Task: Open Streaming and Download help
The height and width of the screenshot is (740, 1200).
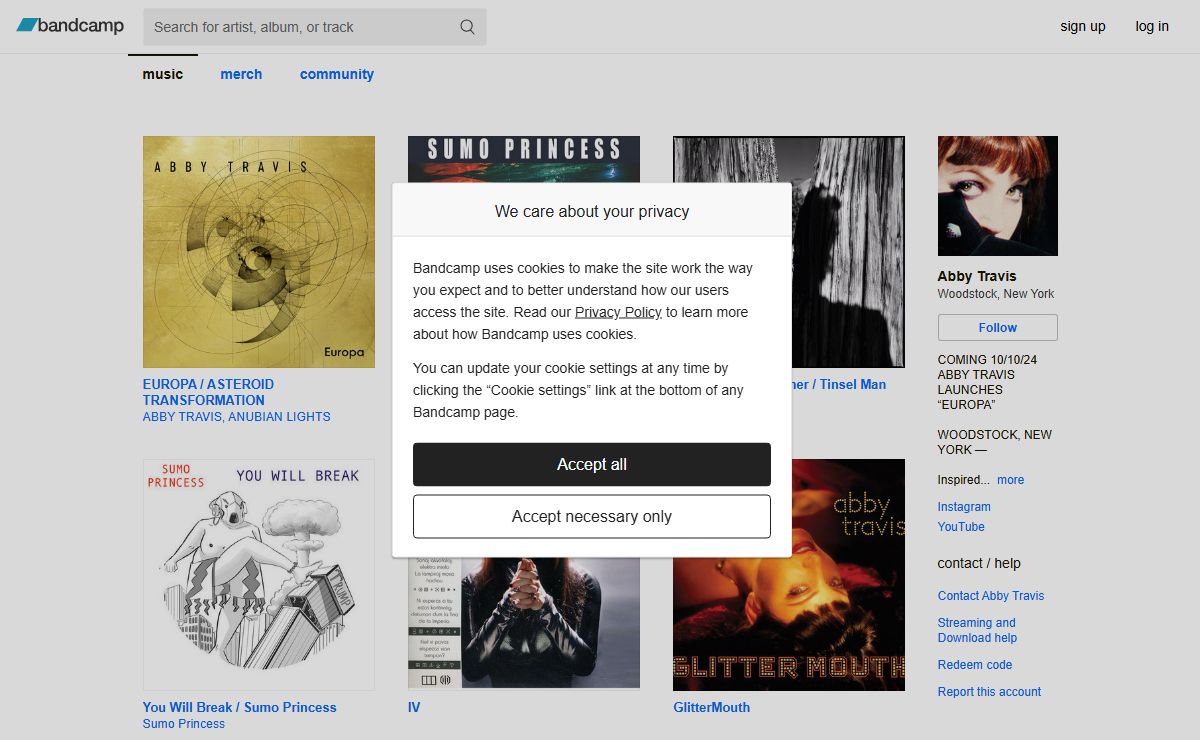Action: (x=977, y=630)
